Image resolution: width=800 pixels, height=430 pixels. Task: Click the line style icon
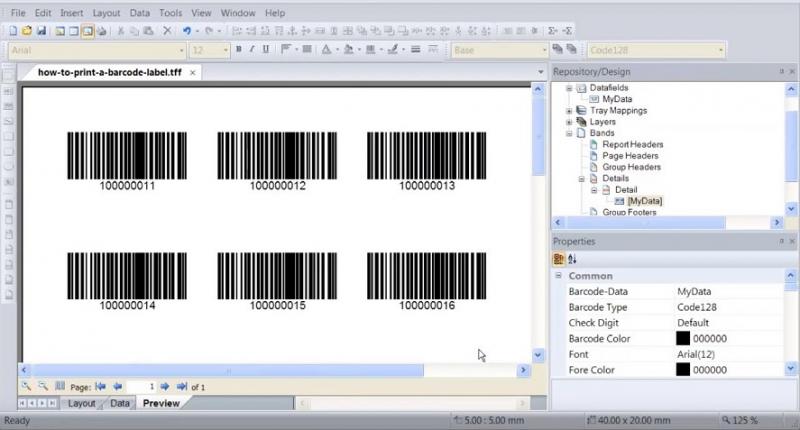click(416, 49)
